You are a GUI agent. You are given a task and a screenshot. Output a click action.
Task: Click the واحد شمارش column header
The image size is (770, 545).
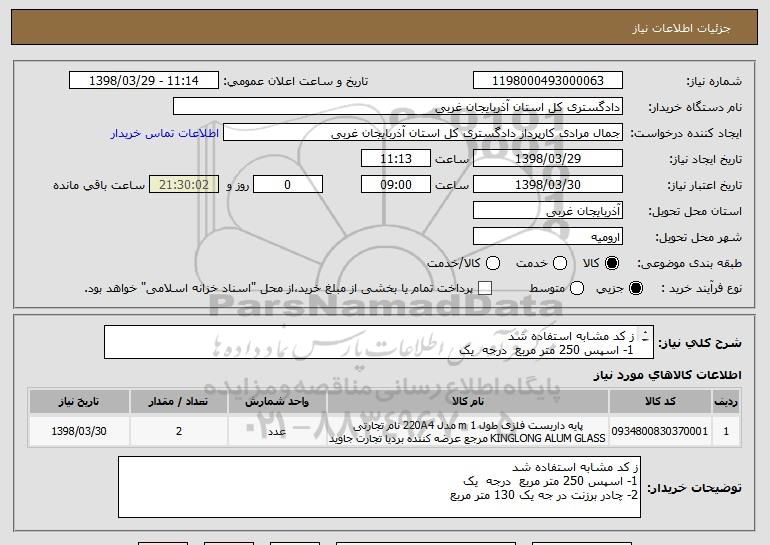(x=277, y=402)
